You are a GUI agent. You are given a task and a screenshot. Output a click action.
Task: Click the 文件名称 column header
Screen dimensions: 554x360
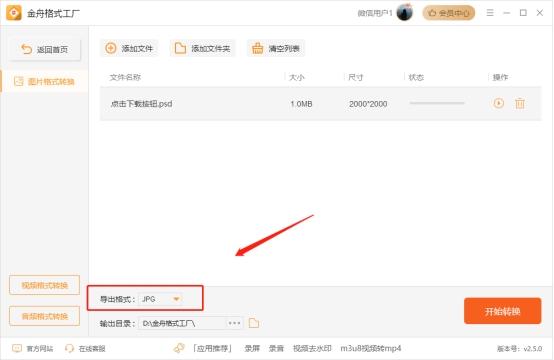[x=125, y=77]
